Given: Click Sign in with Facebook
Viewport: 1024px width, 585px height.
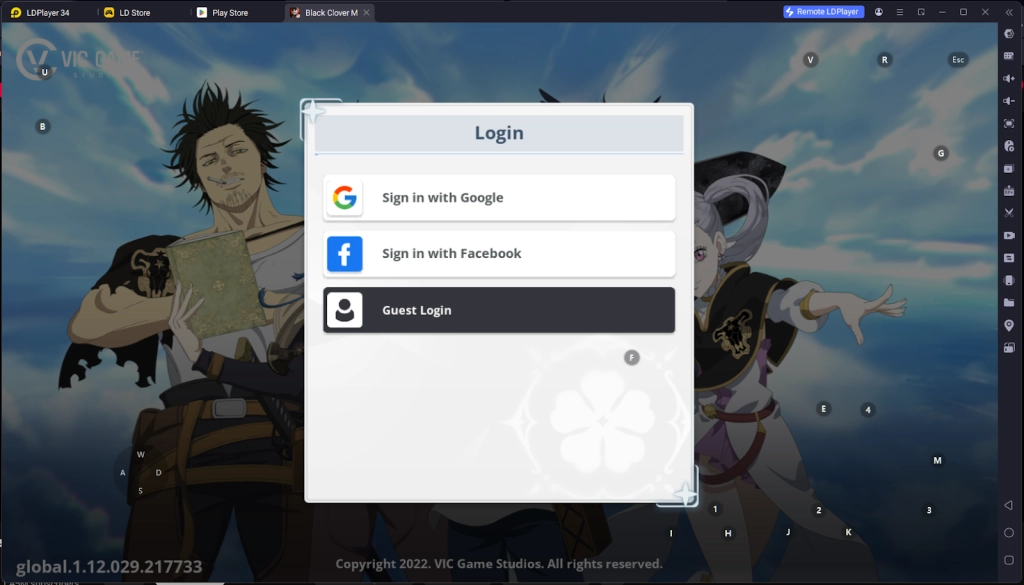Looking at the screenshot, I should point(499,254).
